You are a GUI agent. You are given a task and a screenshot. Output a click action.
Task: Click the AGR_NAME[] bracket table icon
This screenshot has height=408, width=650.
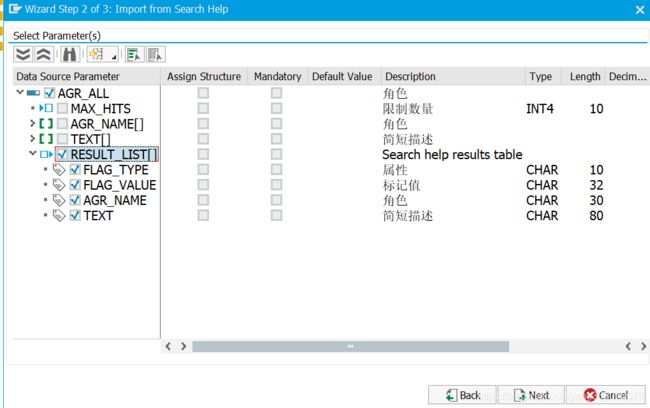tap(46, 124)
